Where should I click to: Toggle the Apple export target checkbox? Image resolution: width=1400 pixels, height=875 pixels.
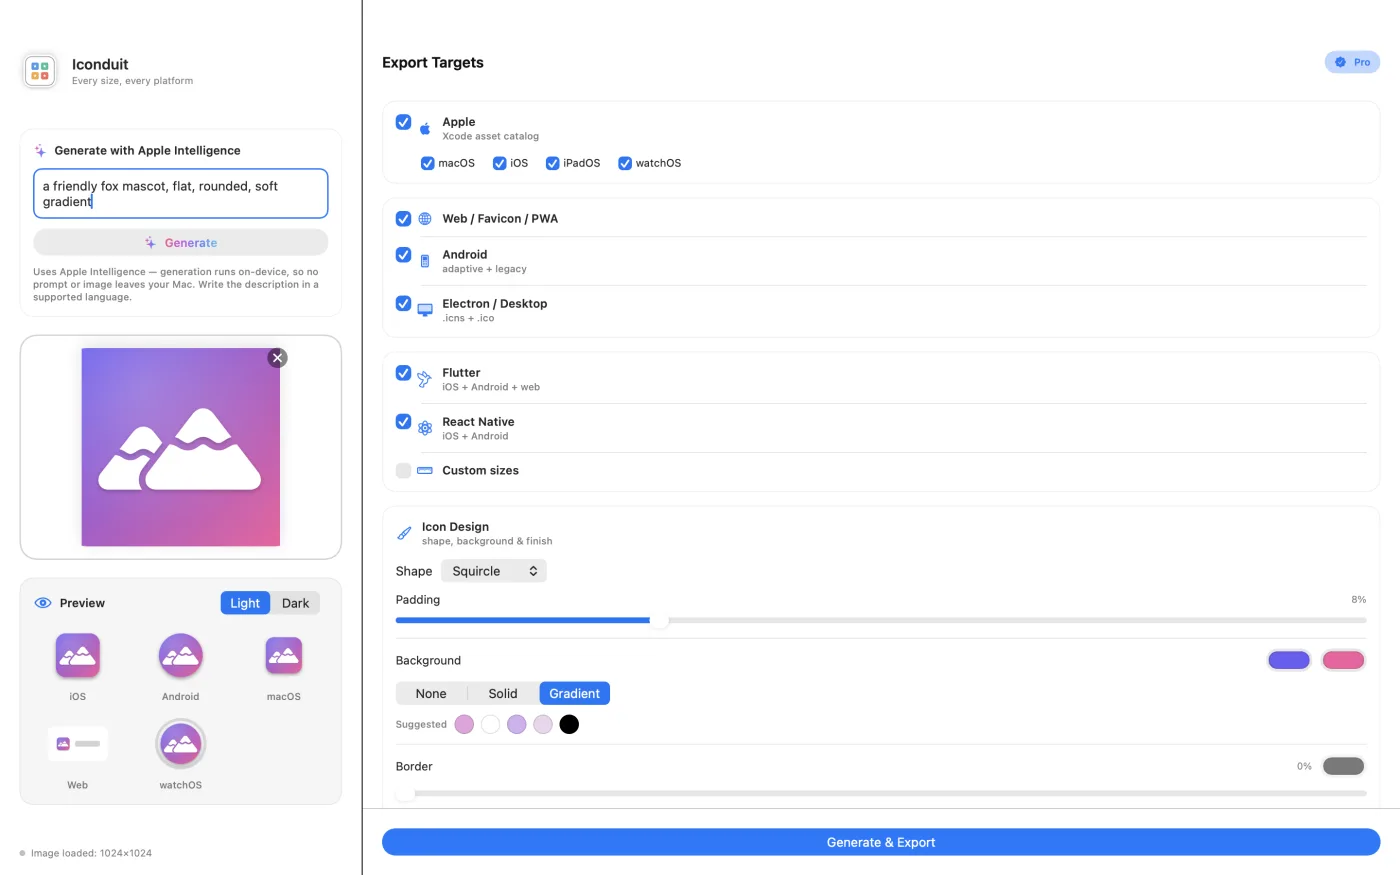[x=403, y=122]
